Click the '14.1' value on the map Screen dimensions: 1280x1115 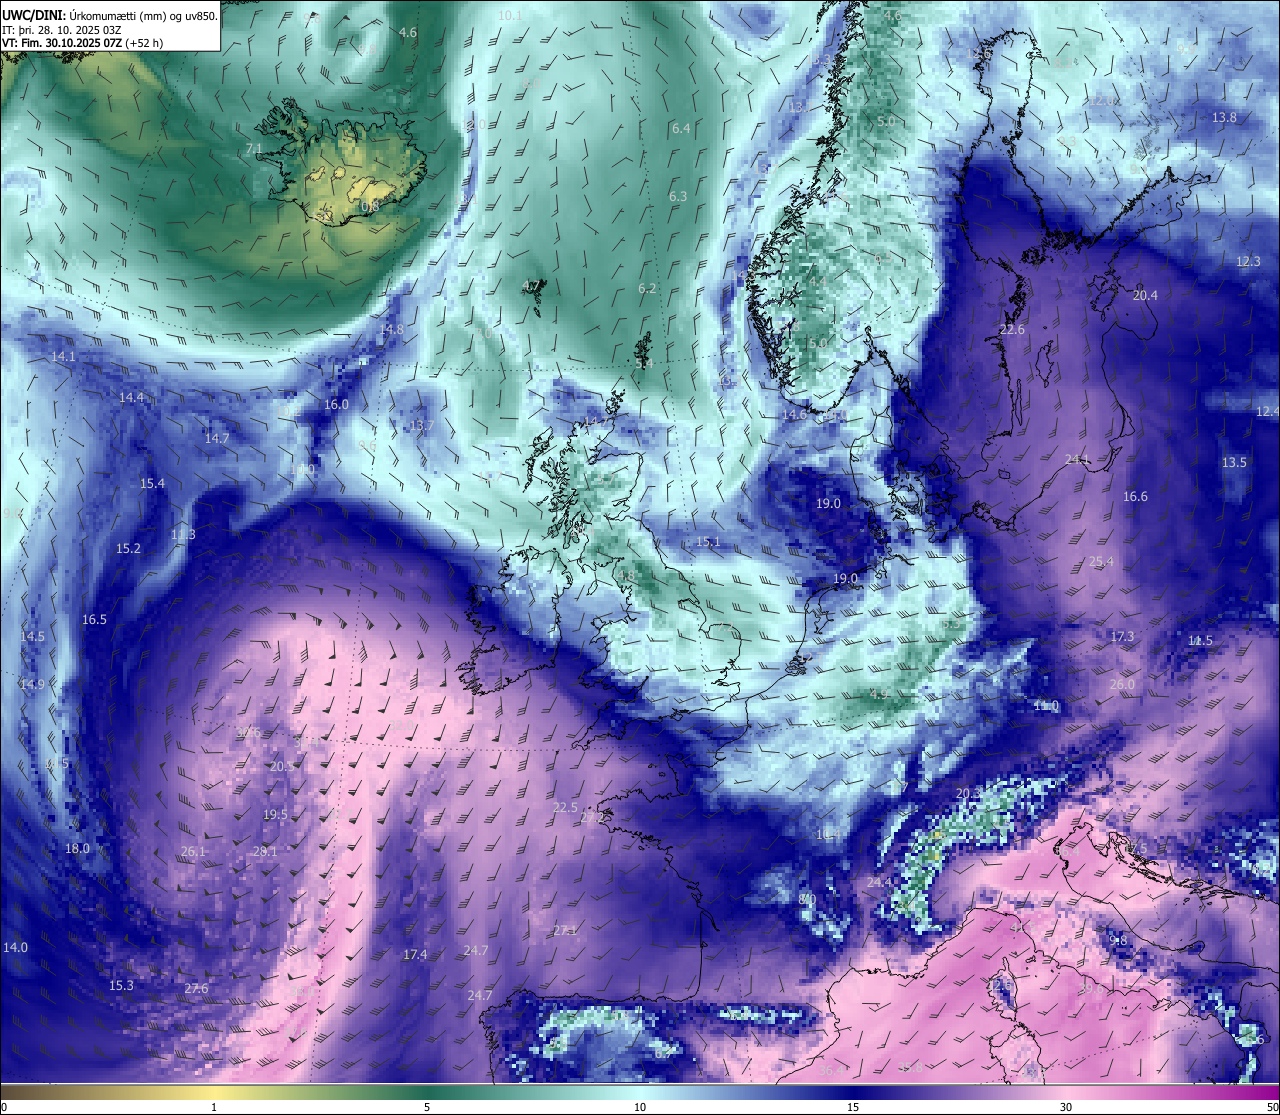coord(64,356)
